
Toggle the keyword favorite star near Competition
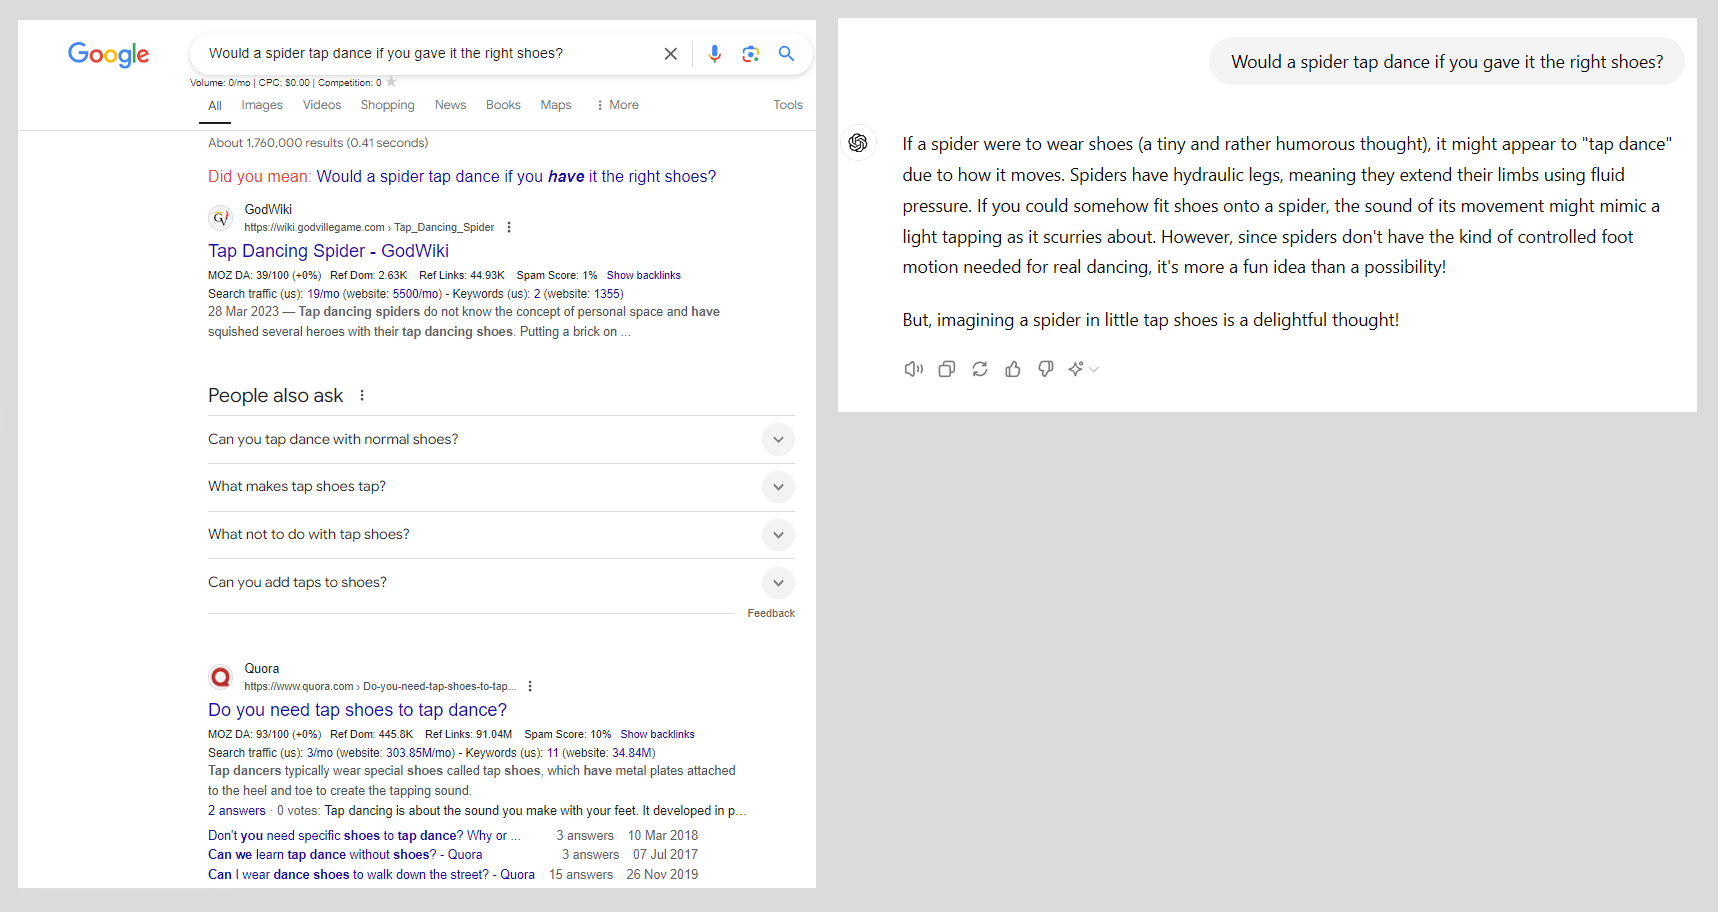coord(389,82)
